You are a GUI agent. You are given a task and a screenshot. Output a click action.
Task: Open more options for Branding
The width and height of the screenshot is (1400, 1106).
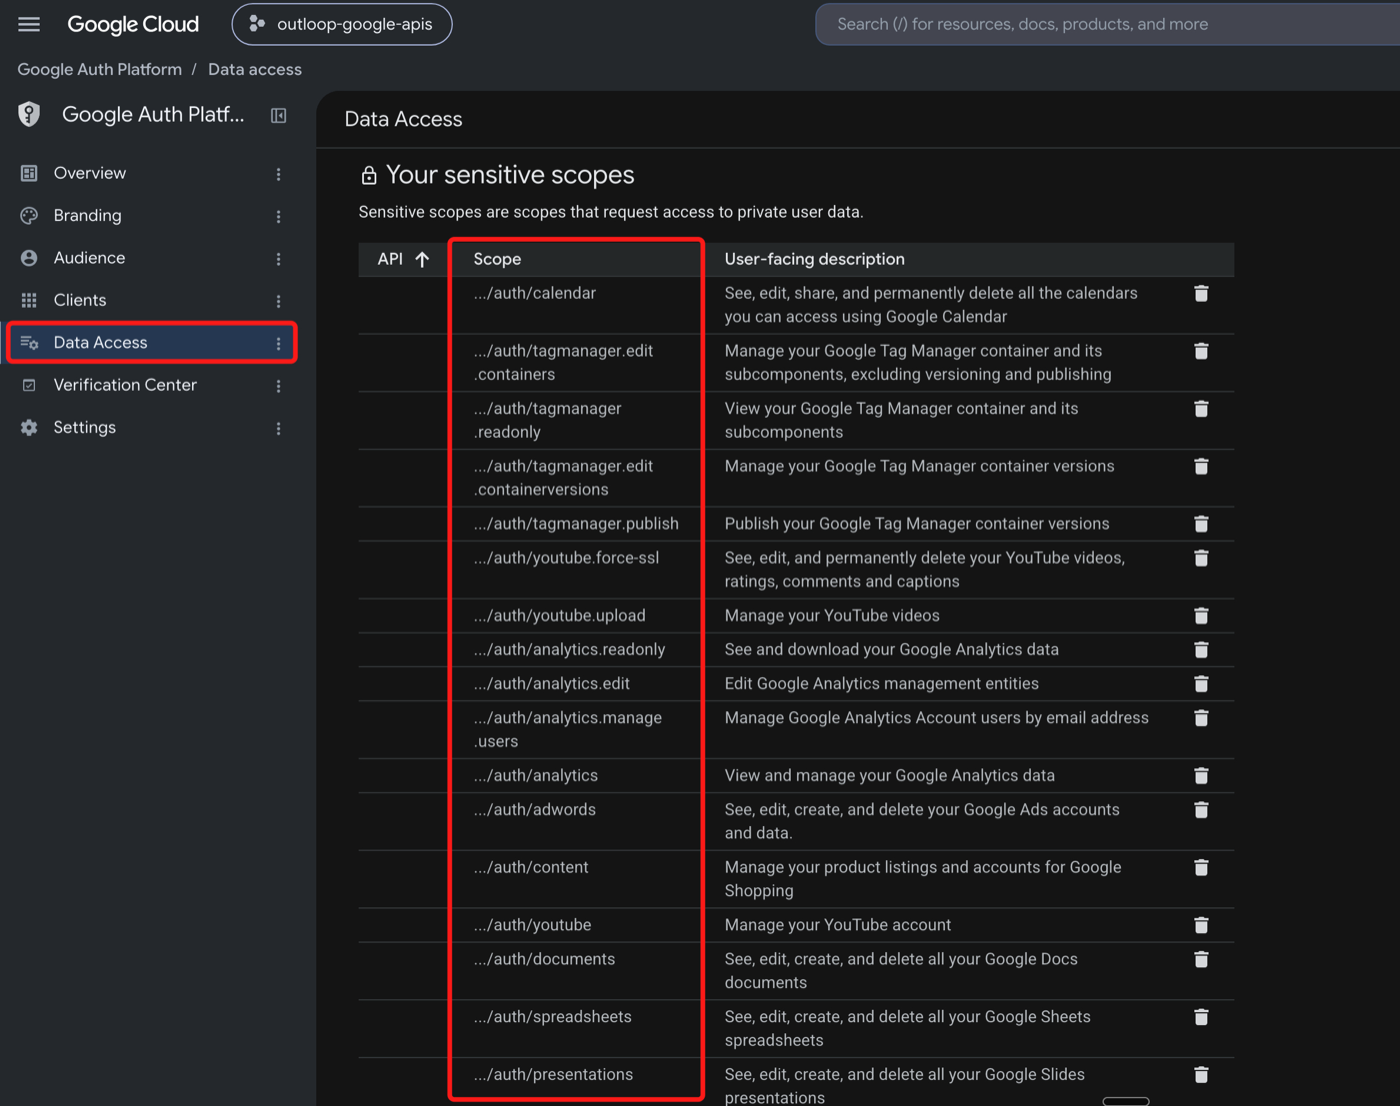279,216
